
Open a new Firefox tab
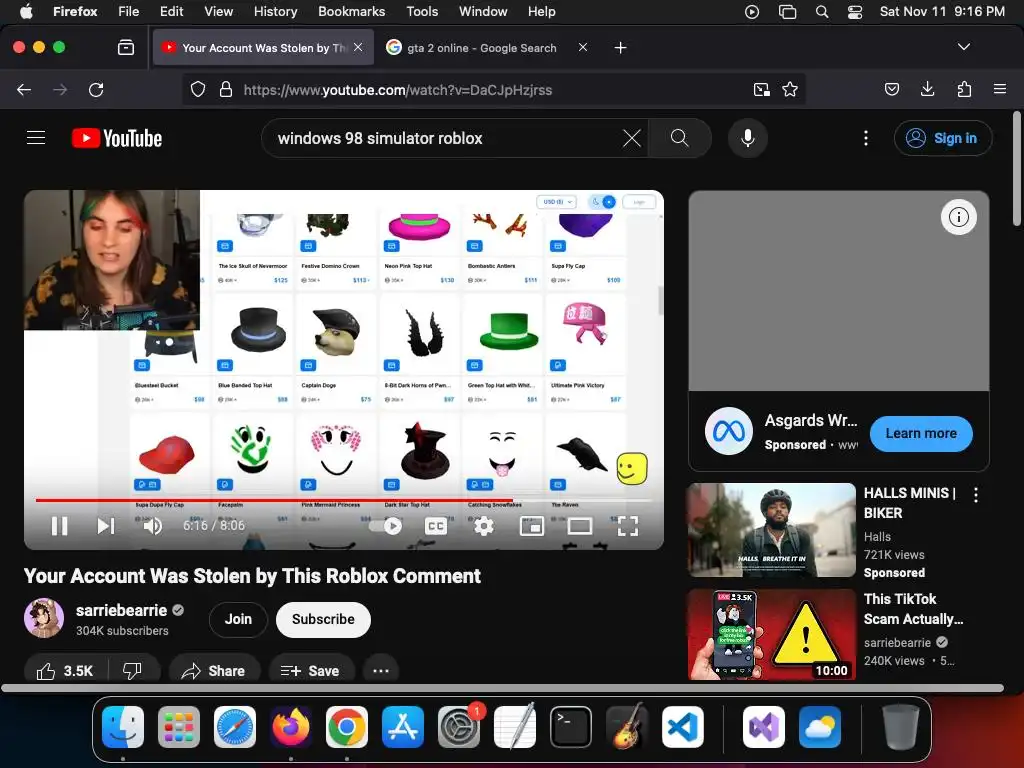coord(620,48)
